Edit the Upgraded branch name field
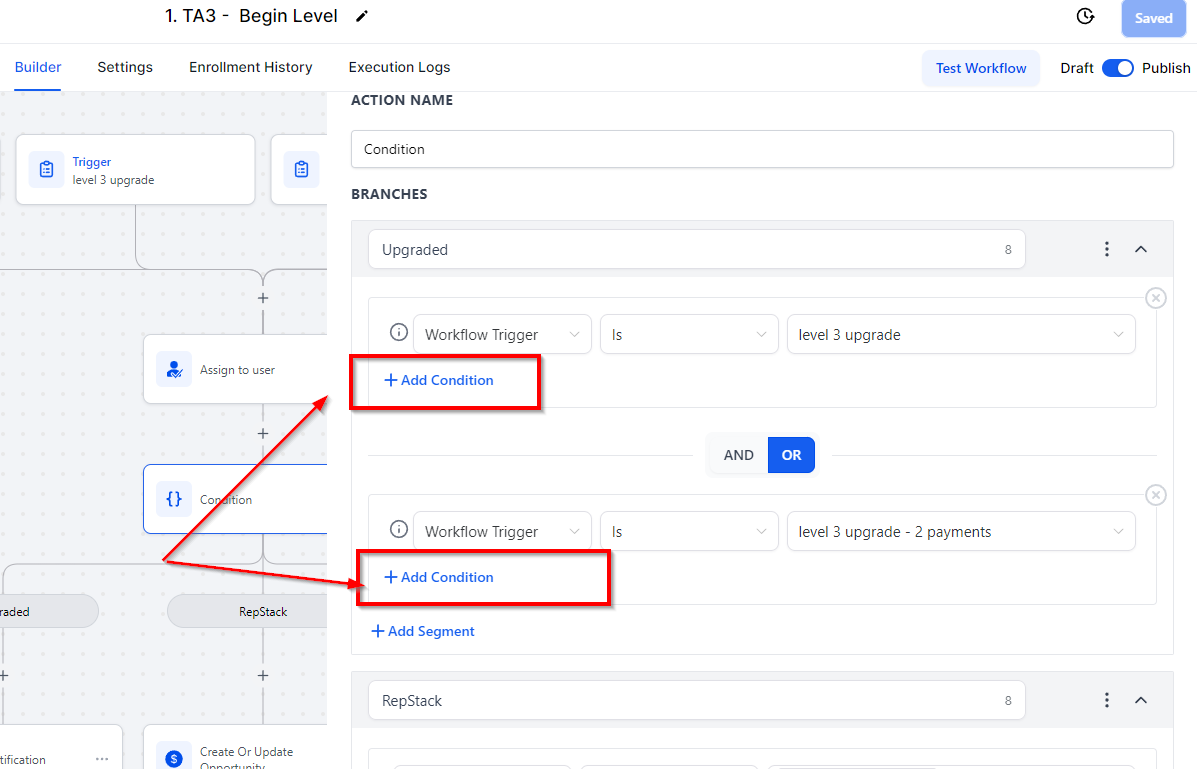Image resolution: width=1197 pixels, height=769 pixels. point(696,250)
